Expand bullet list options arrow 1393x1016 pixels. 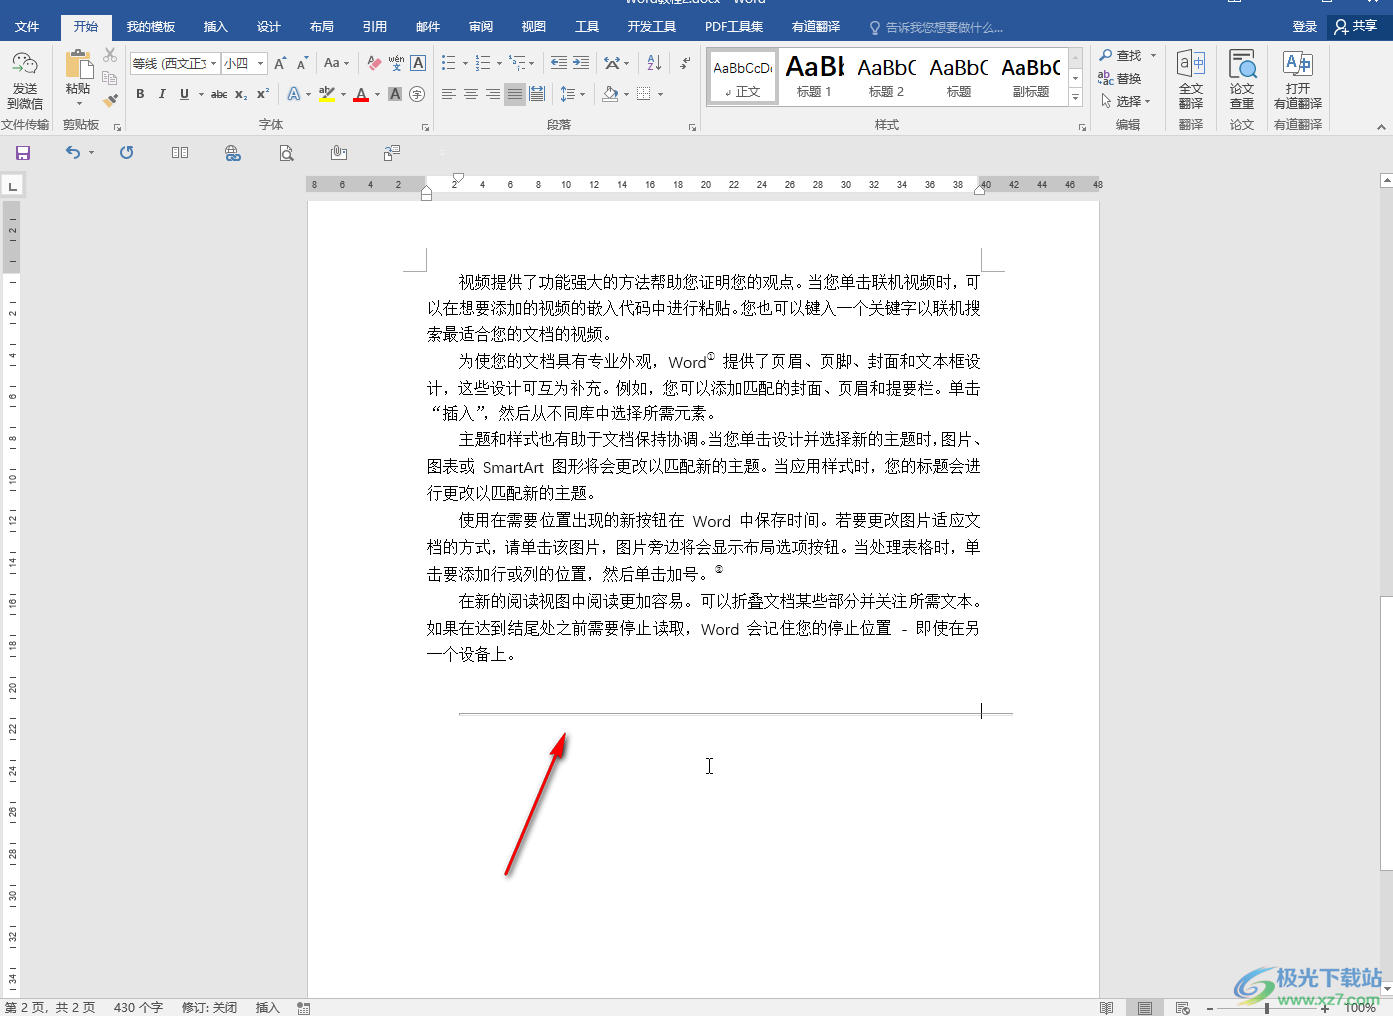coord(465,63)
